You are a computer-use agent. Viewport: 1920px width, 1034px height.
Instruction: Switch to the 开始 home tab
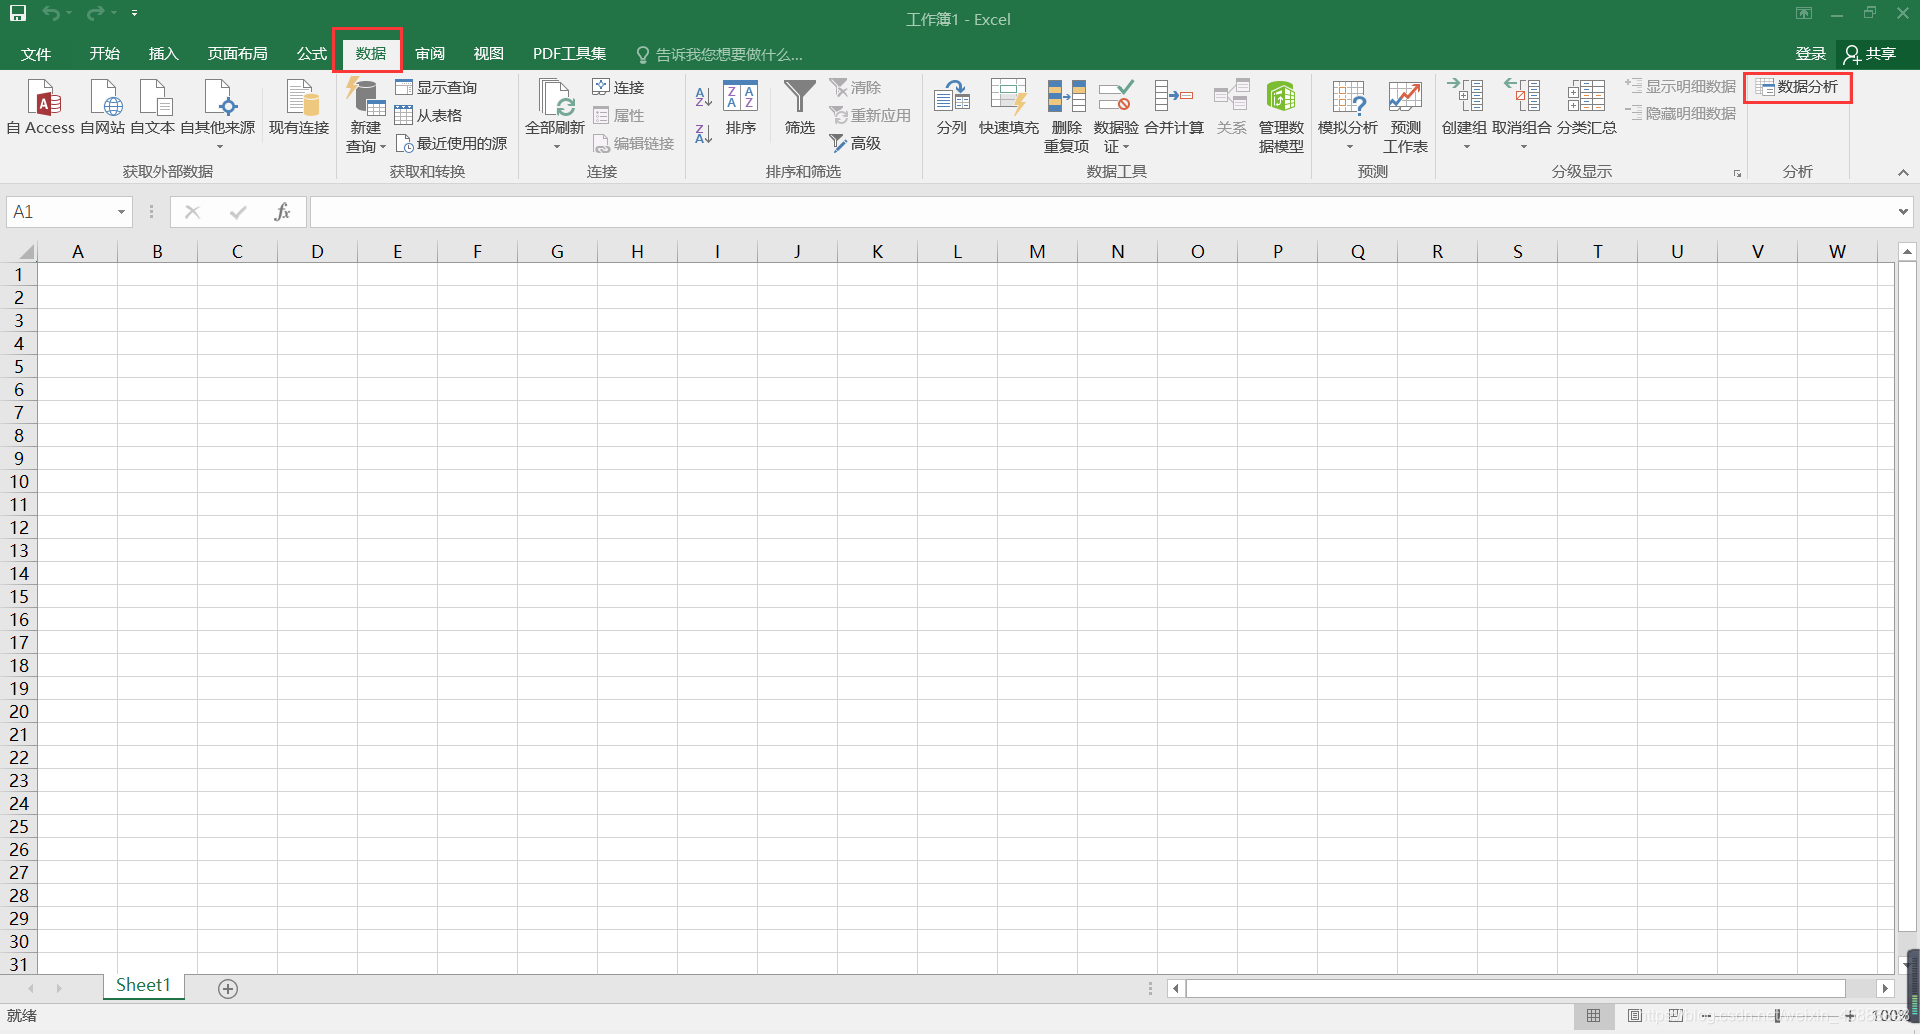104,54
